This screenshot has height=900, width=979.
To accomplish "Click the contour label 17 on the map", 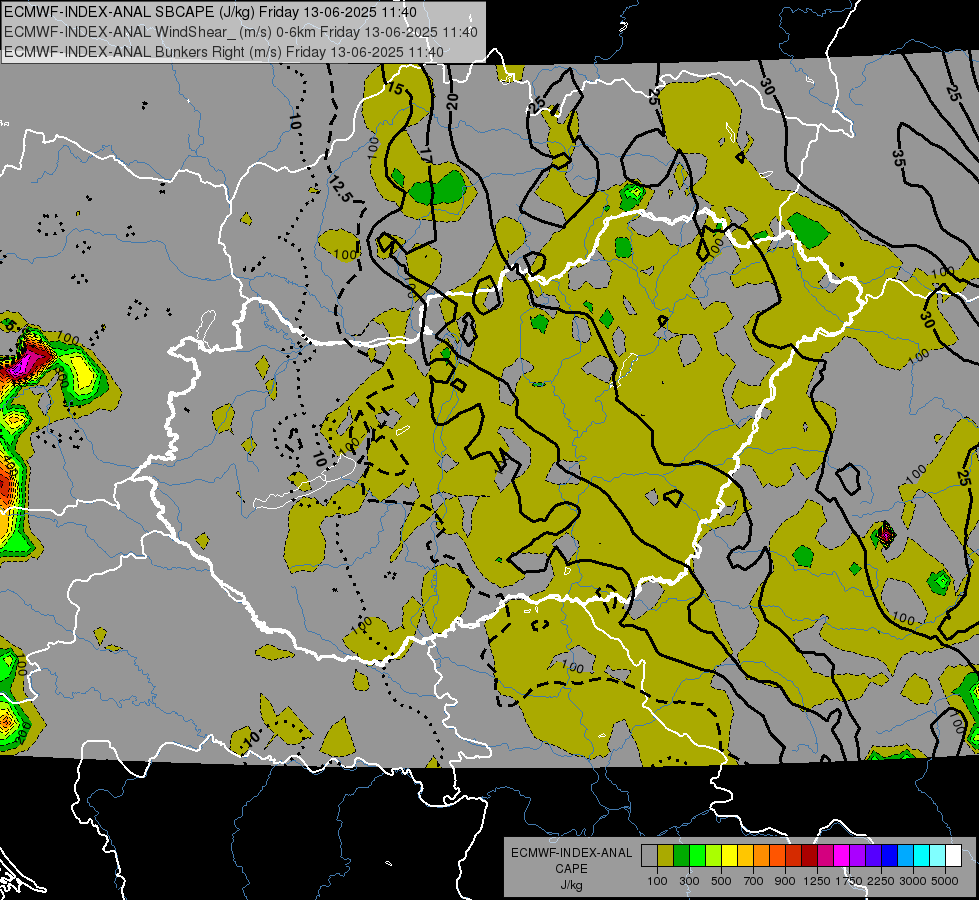I will click(x=426, y=155).
